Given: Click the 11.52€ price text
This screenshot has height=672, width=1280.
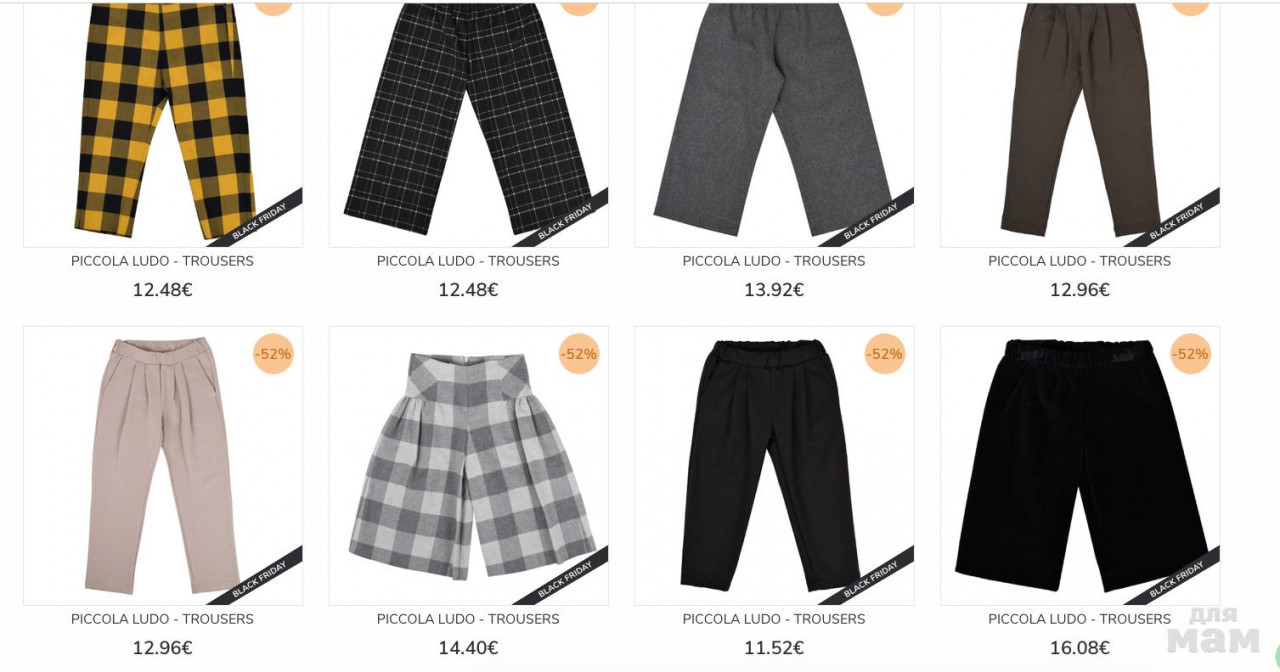Looking at the screenshot, I should coord(774,648).
